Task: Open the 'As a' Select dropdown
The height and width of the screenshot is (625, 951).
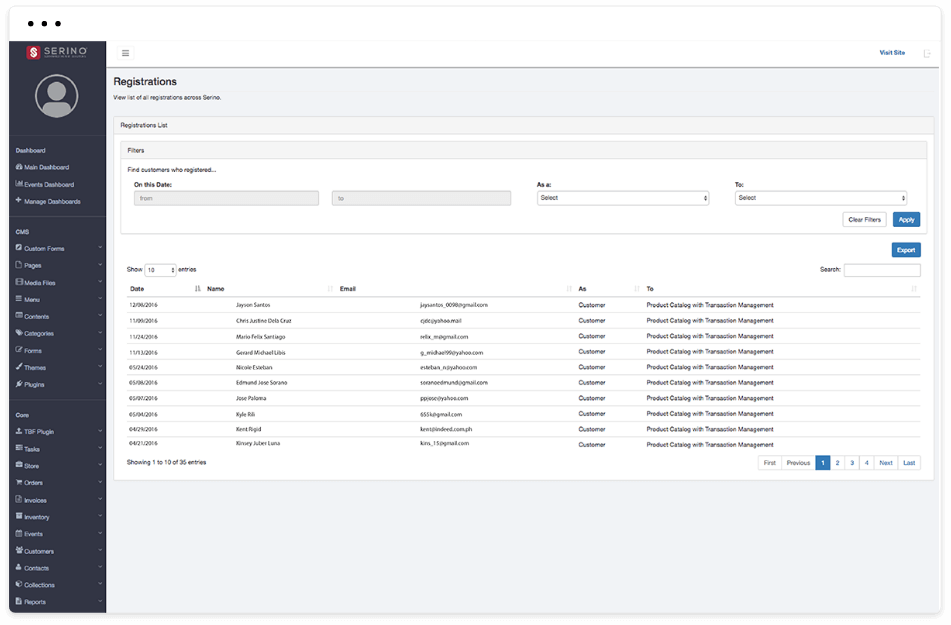Action: (623, 198)
